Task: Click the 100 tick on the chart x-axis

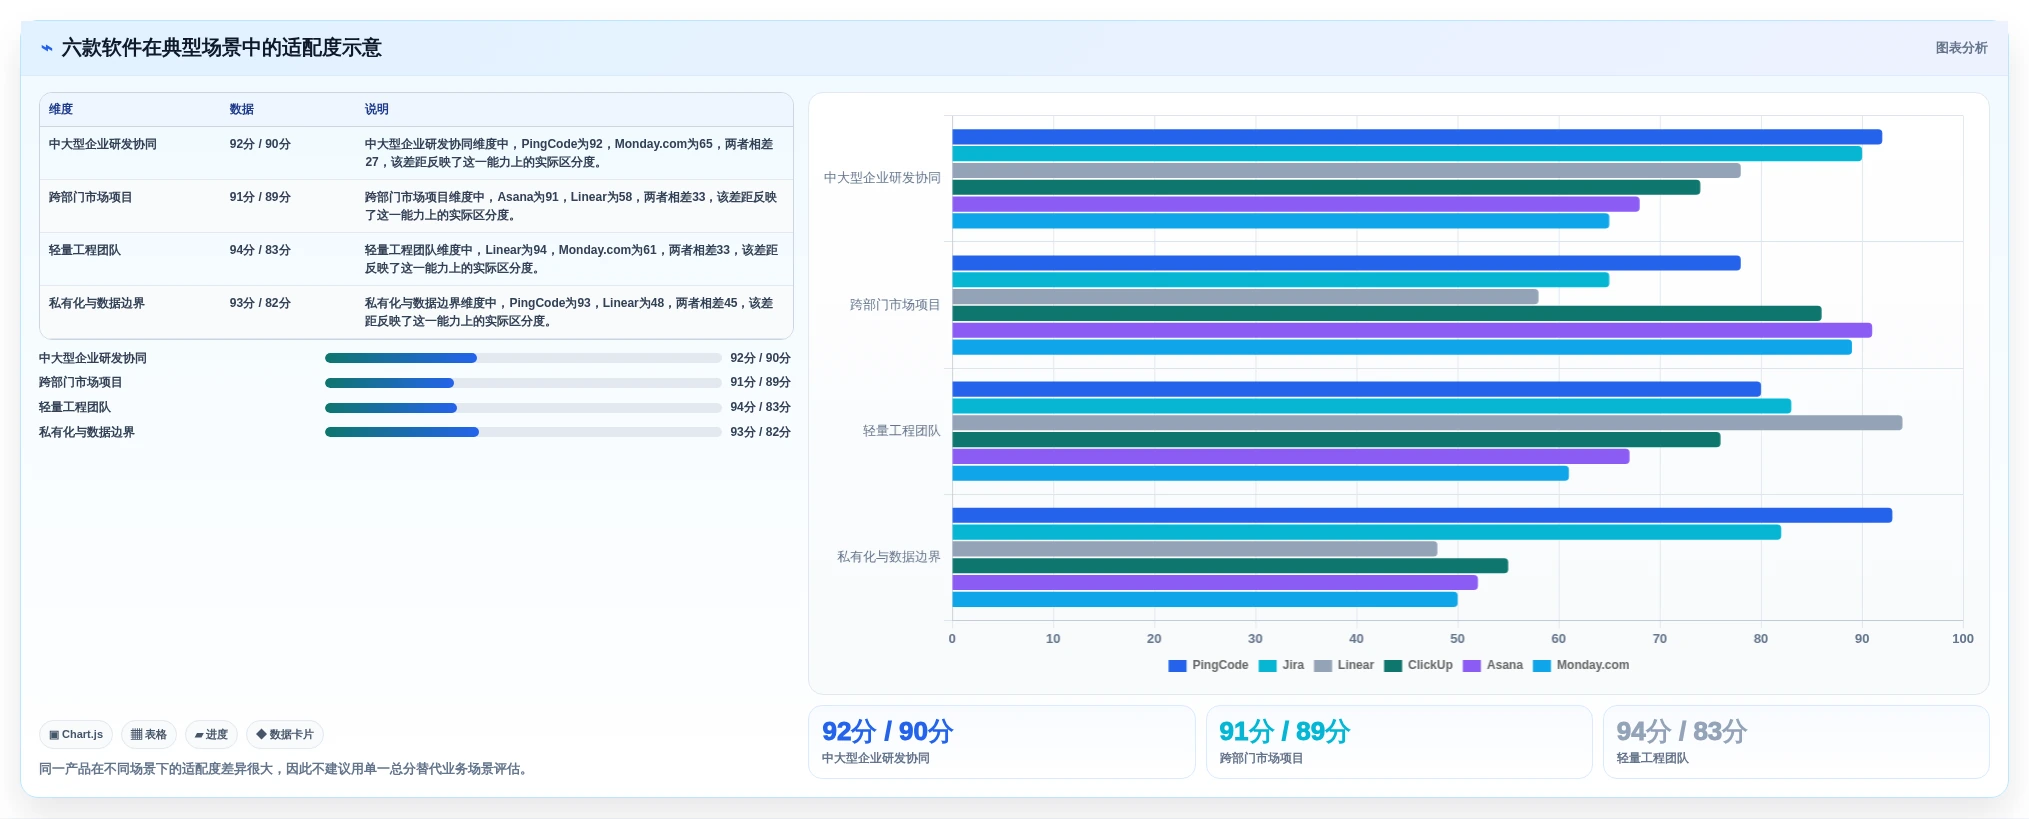Action: coord(1962,639)
